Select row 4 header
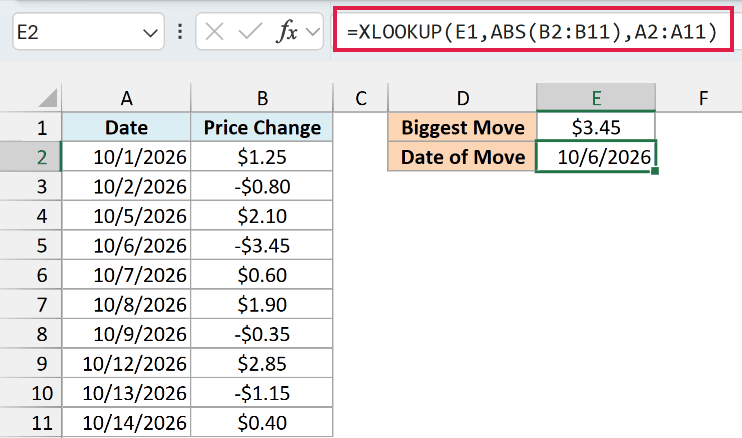The width and height of the screenshot is (742, 438). coord(31,216)
